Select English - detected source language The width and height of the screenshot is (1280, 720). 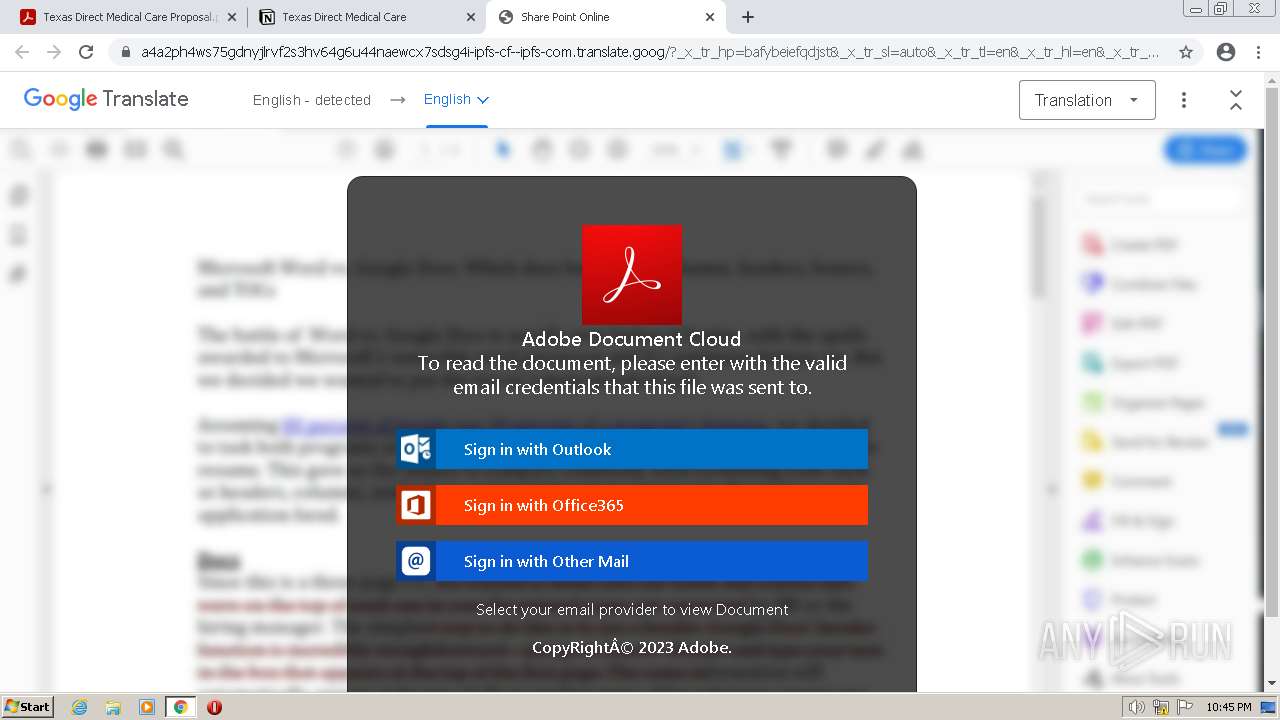click(x=312, y=100)
